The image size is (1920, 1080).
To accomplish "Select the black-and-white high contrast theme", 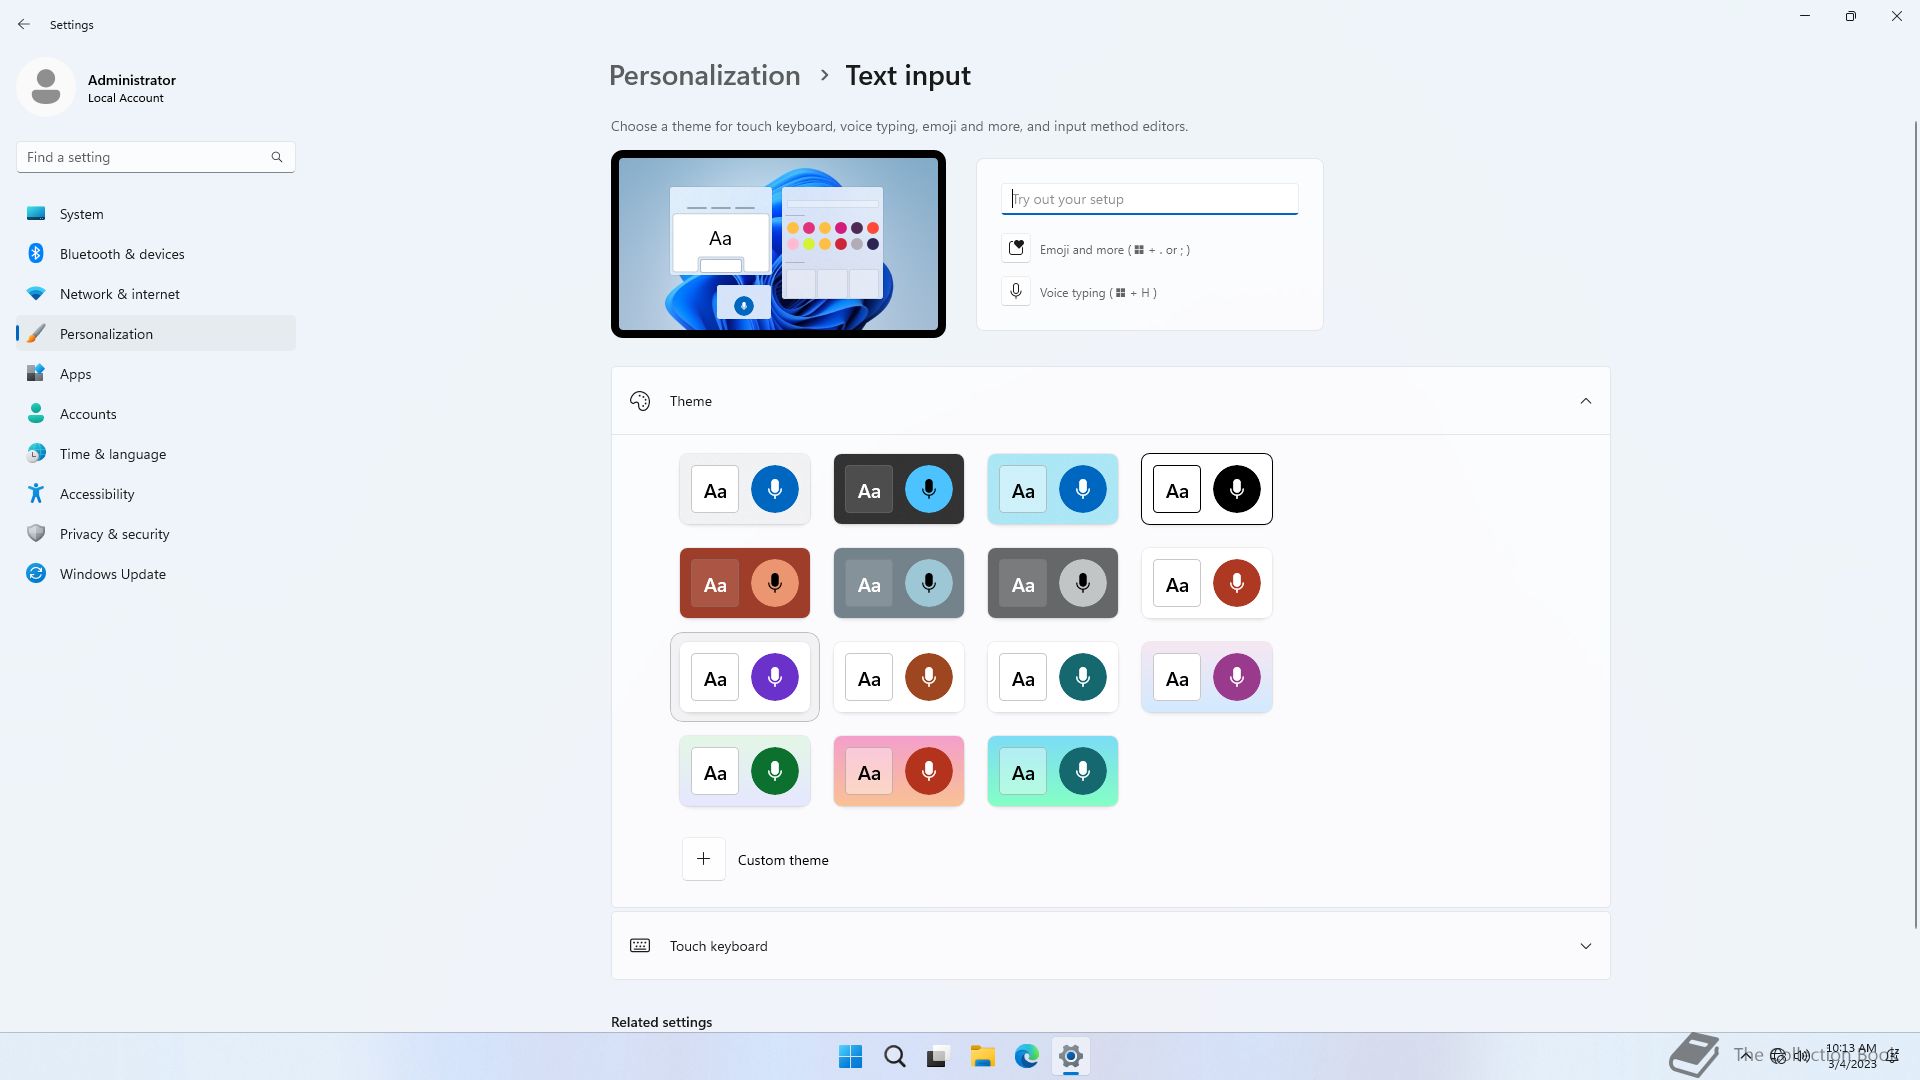I will (x=1206, y=489).
